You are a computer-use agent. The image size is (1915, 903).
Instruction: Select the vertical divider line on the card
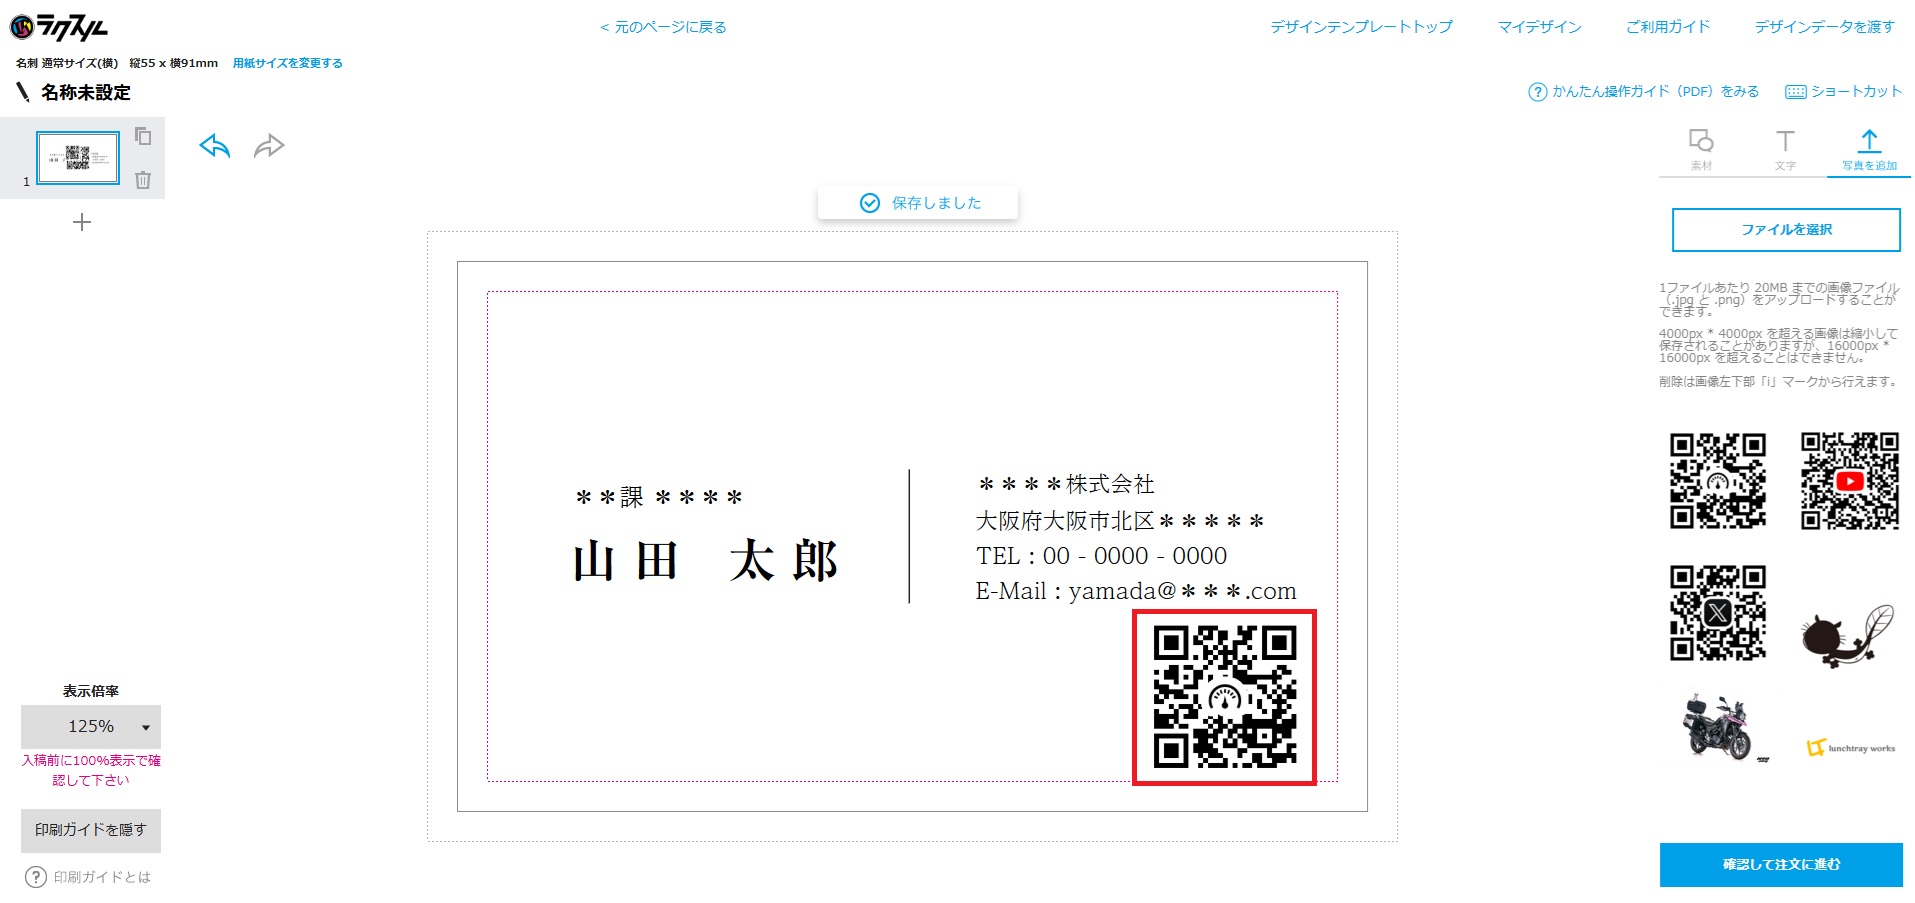[x=909, y=536]
